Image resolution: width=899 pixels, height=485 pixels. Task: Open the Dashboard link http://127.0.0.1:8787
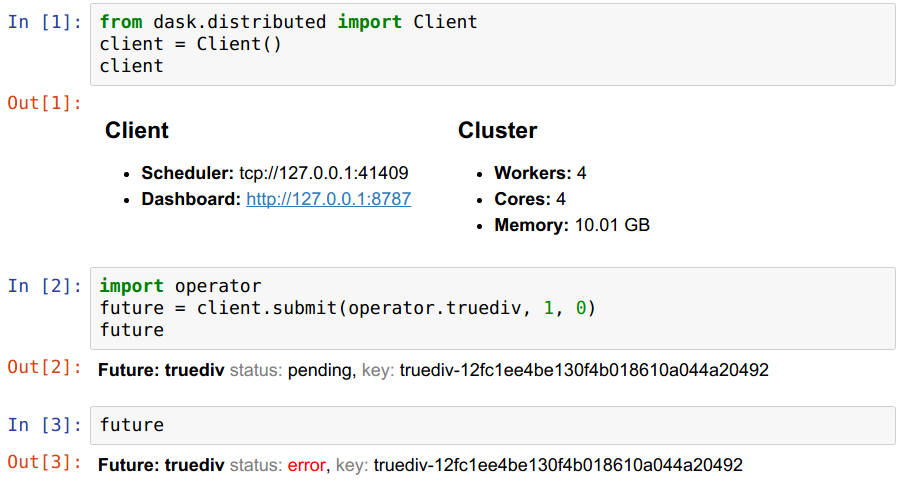pyautogui.click(x=328, y=199)
